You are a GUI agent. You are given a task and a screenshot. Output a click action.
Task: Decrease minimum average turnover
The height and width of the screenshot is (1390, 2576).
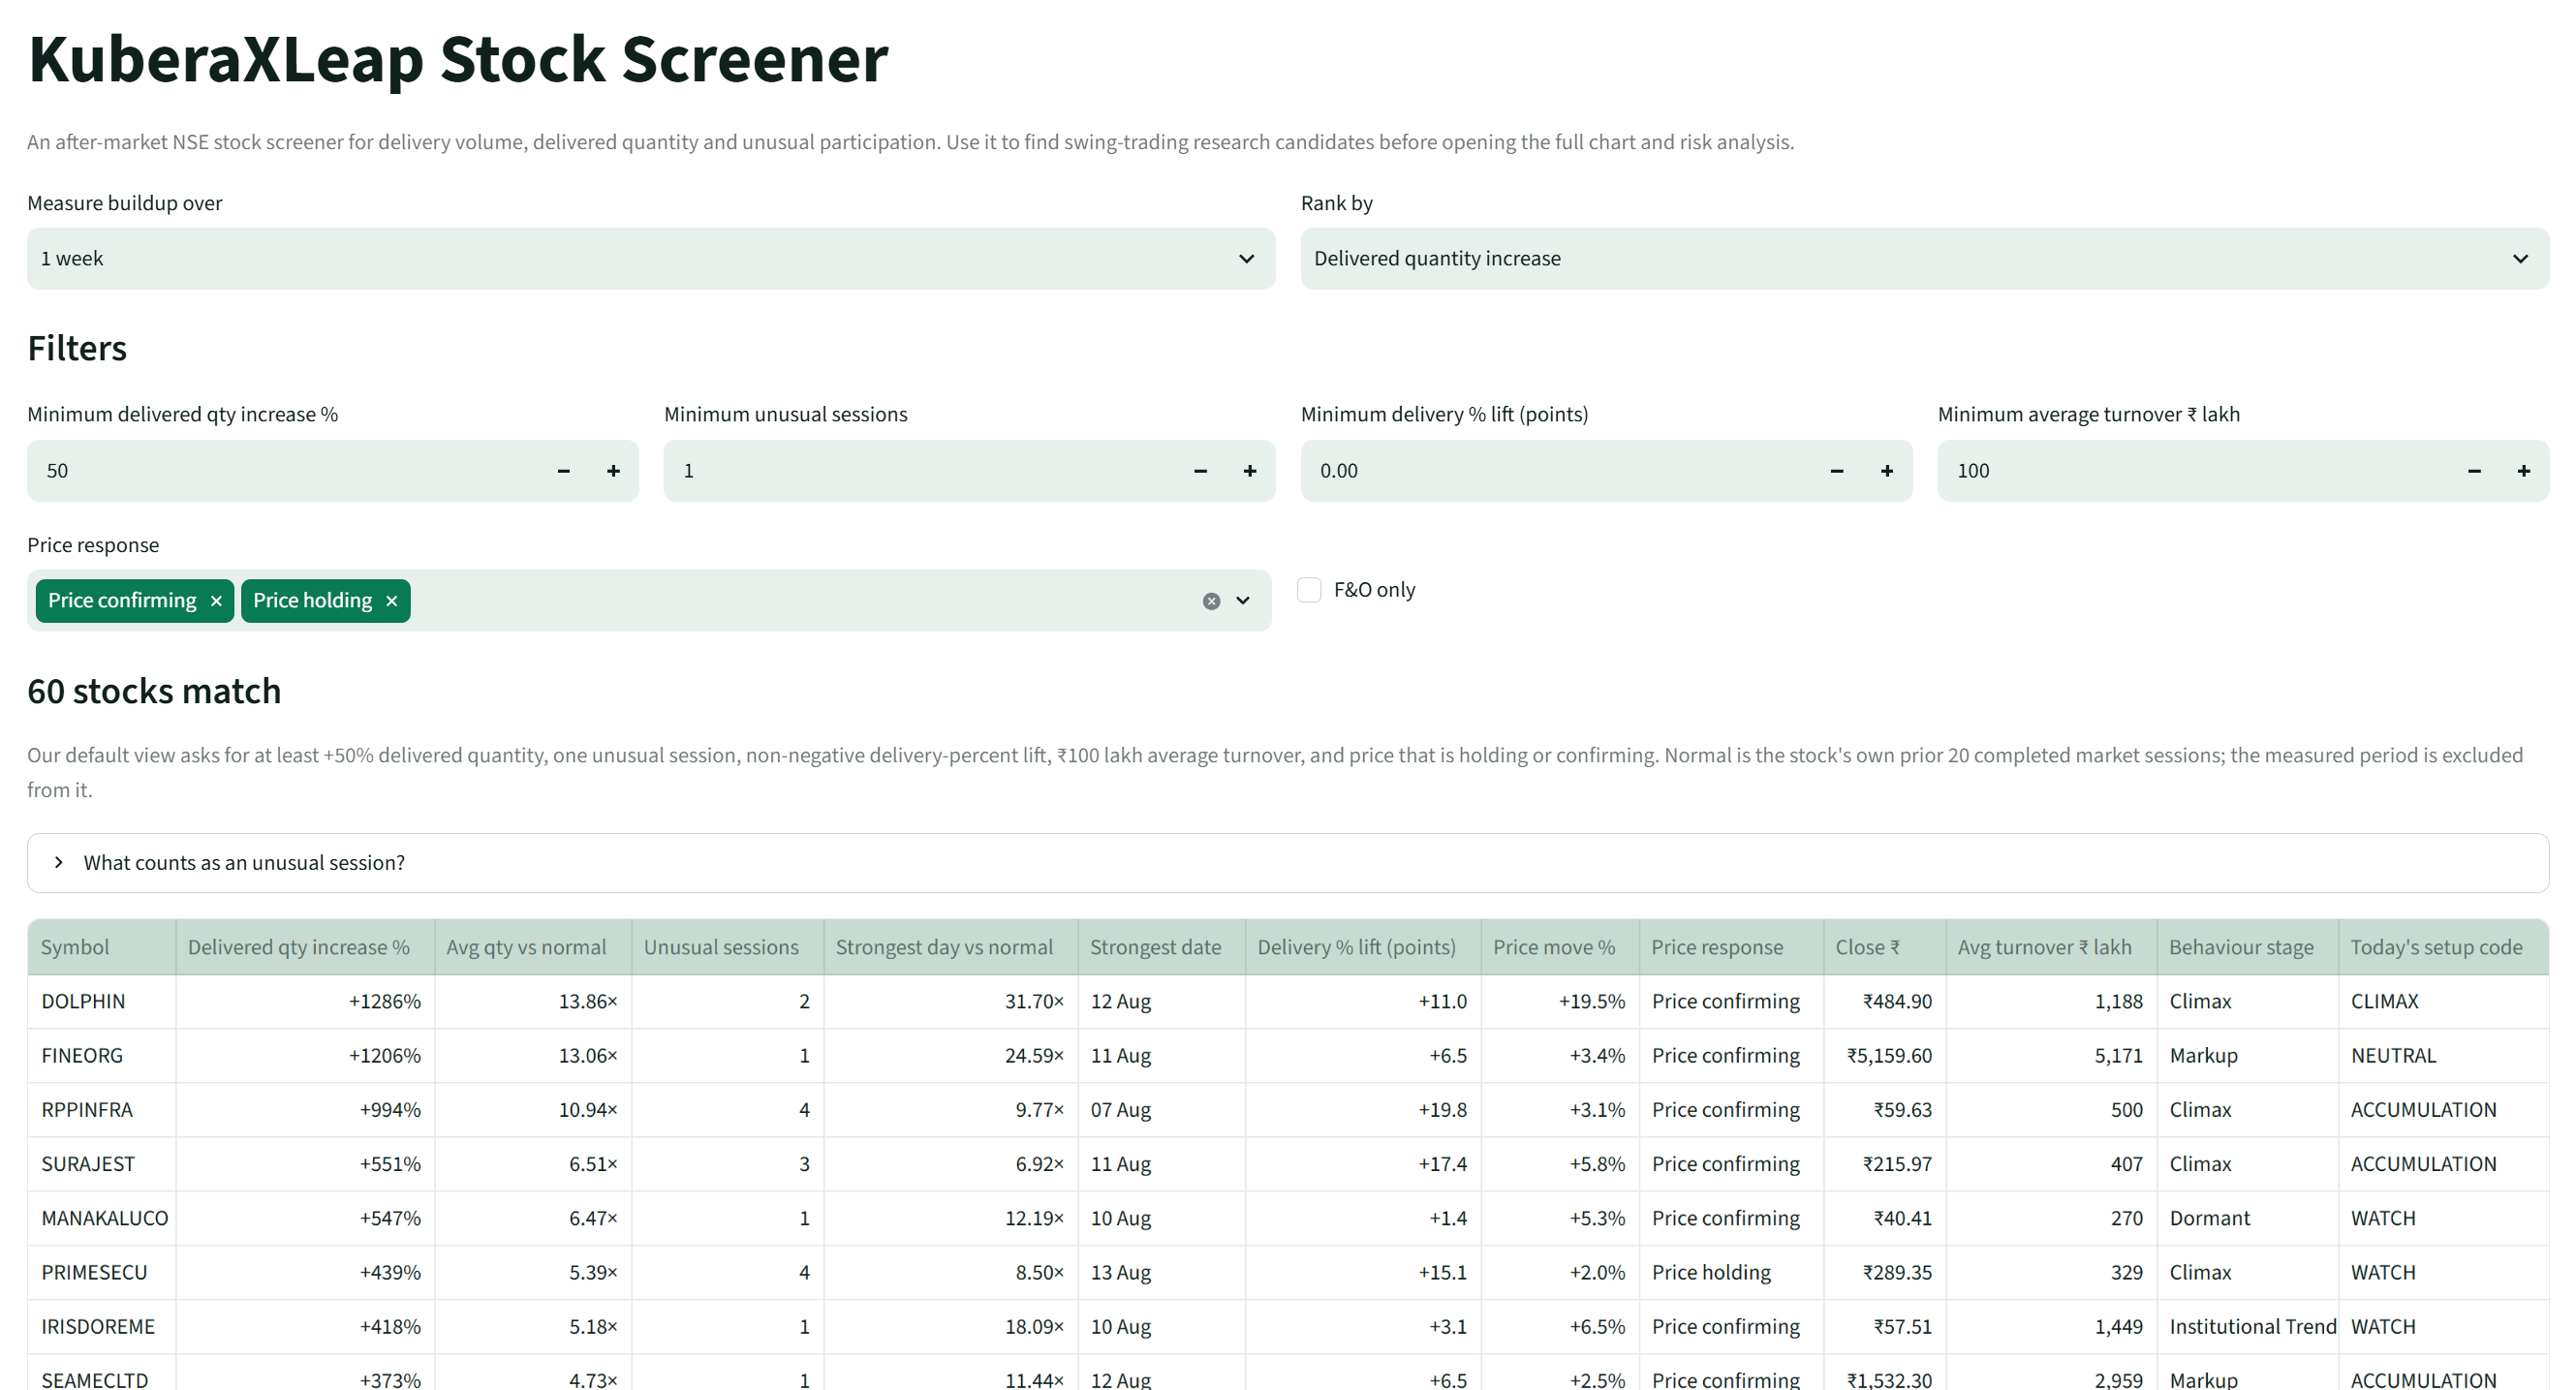coord(2474,470)
